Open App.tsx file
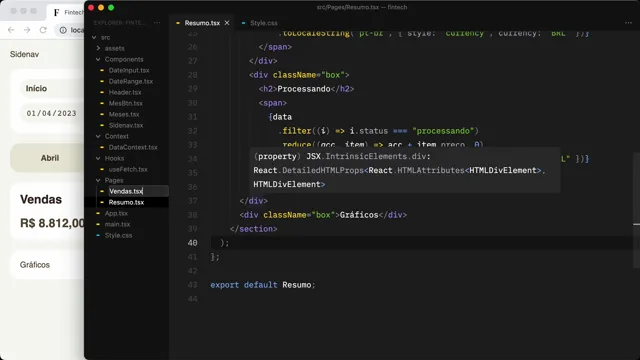This screenshot has width=640, height=360. tap(116, 213)
